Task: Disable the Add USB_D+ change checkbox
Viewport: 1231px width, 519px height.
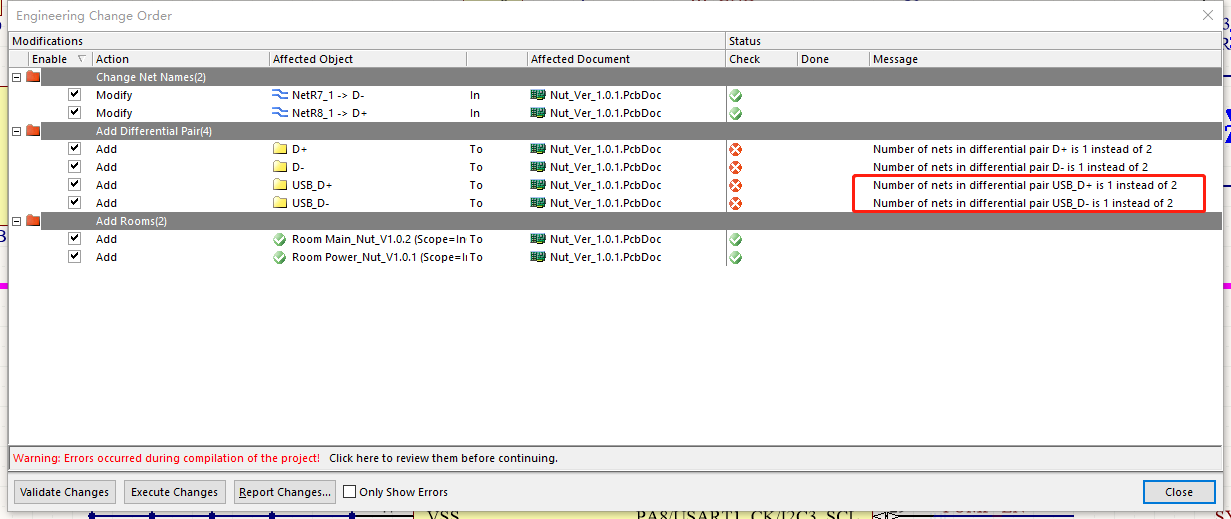Action: (x=74, y=184)
